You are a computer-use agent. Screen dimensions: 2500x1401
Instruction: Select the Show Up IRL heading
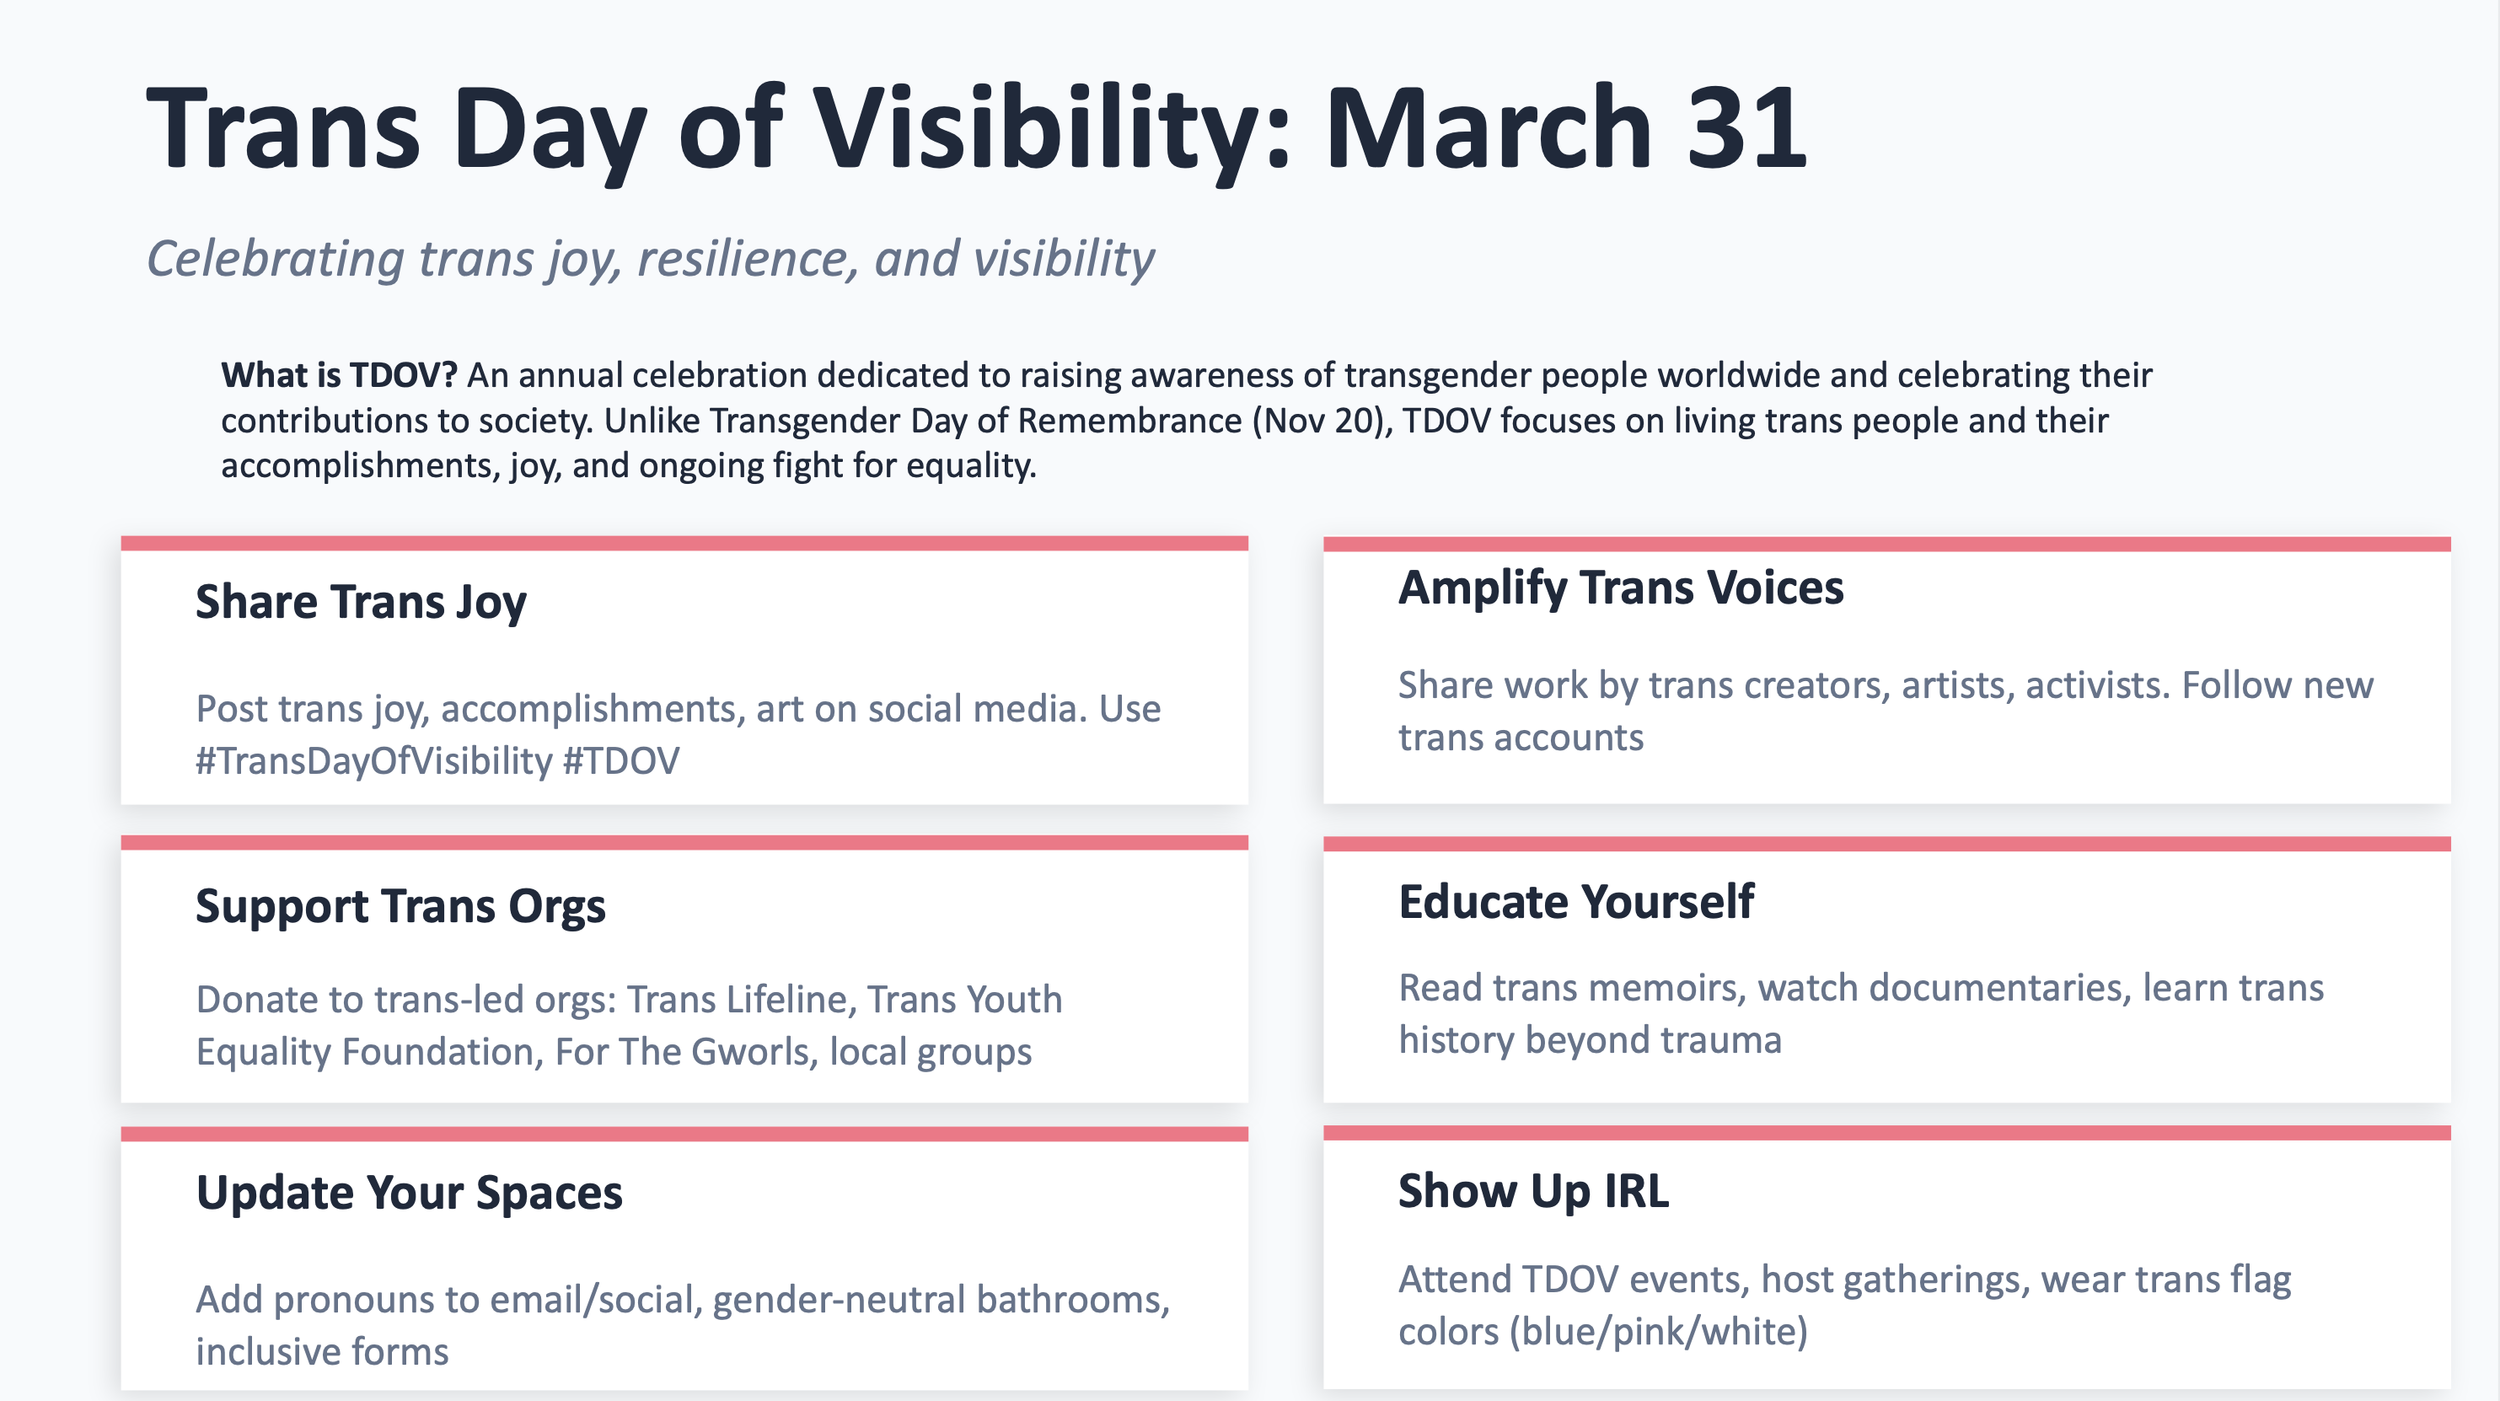(1533, 1192)
